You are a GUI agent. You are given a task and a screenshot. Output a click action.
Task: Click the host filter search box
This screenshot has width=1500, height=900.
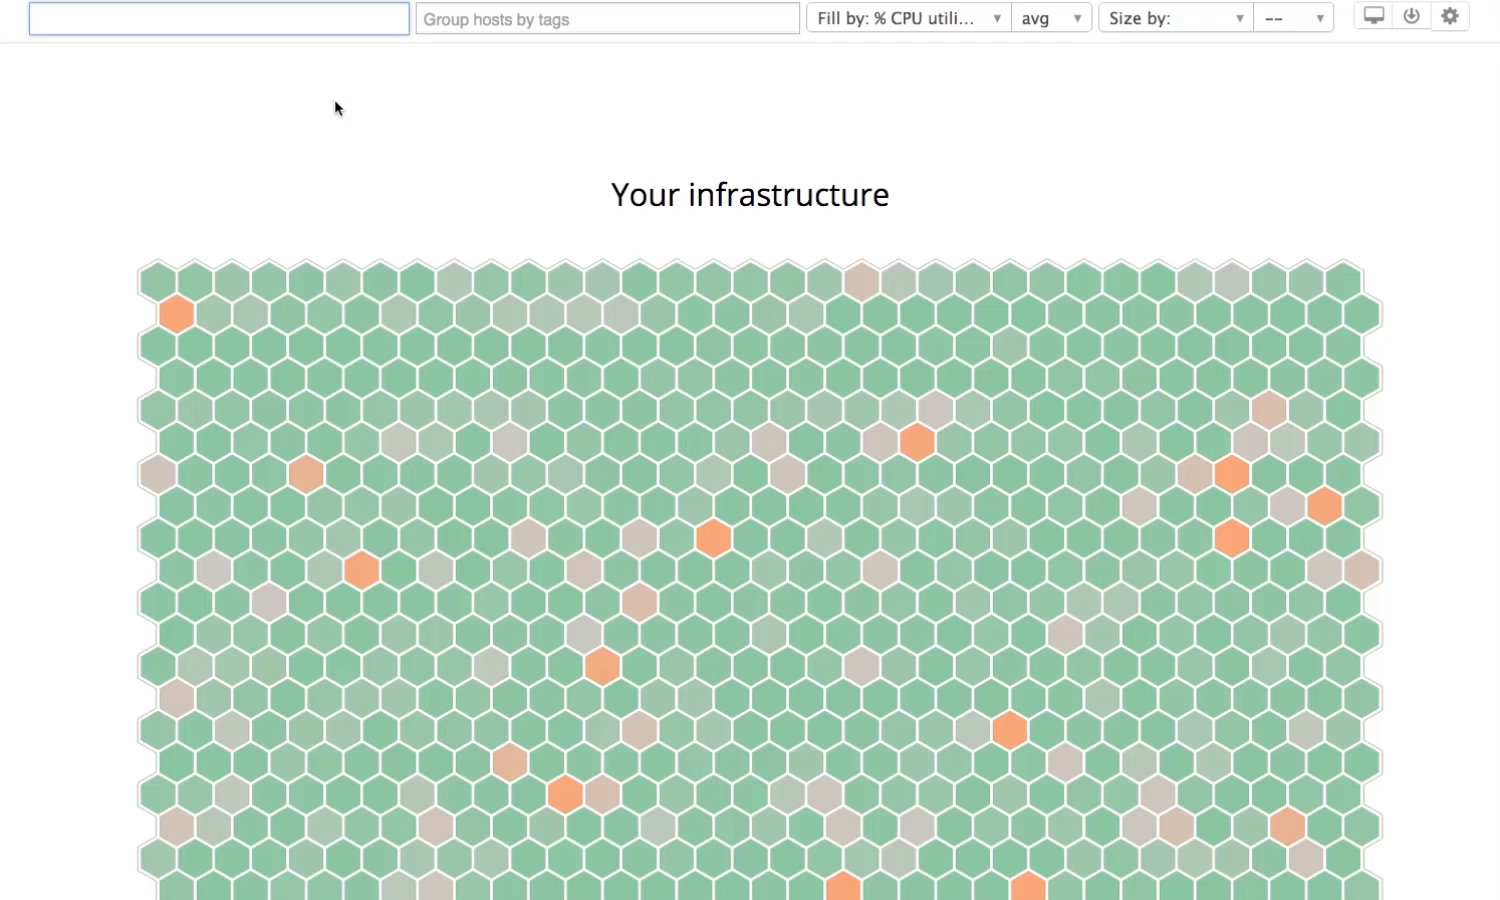(218, 18)
